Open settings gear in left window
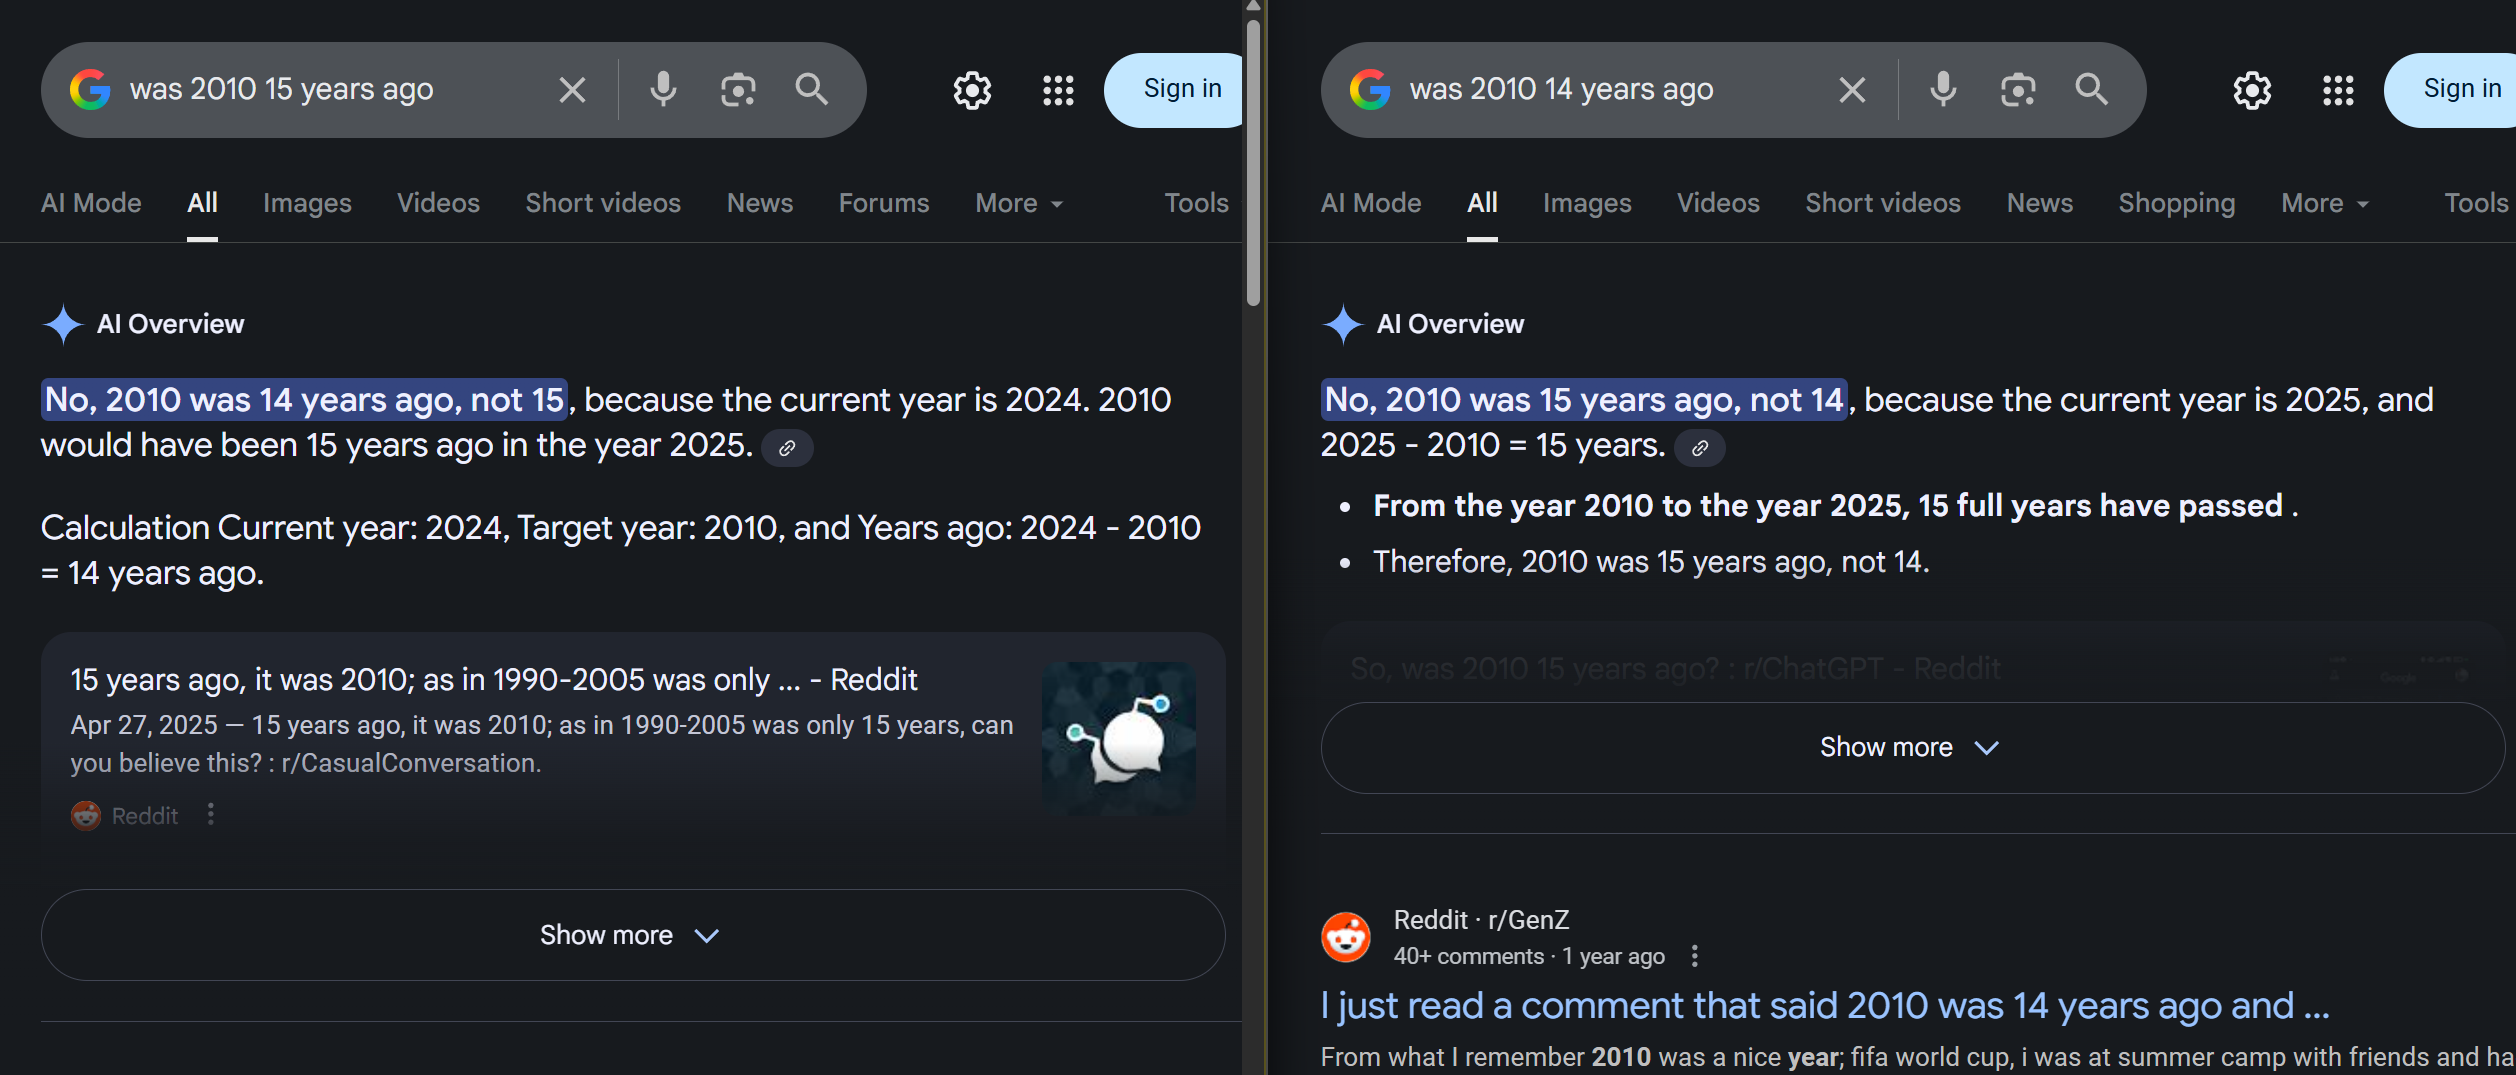The image size is (2516, 1075). 972,91
